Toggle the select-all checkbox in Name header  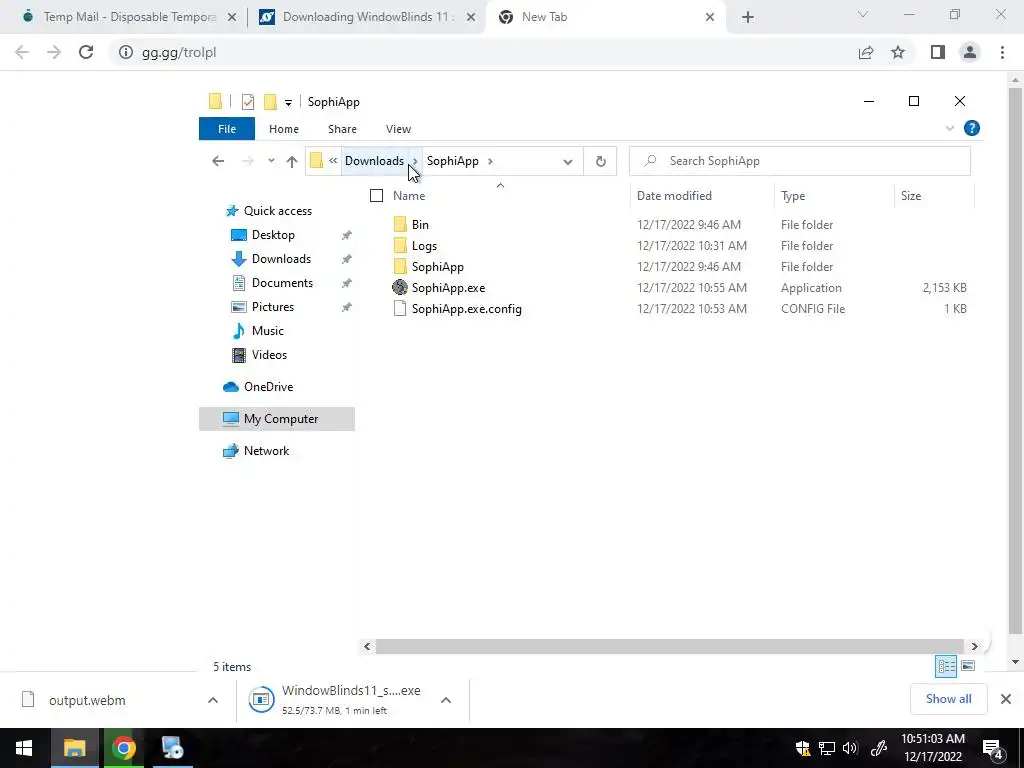[x=376, y=195]
